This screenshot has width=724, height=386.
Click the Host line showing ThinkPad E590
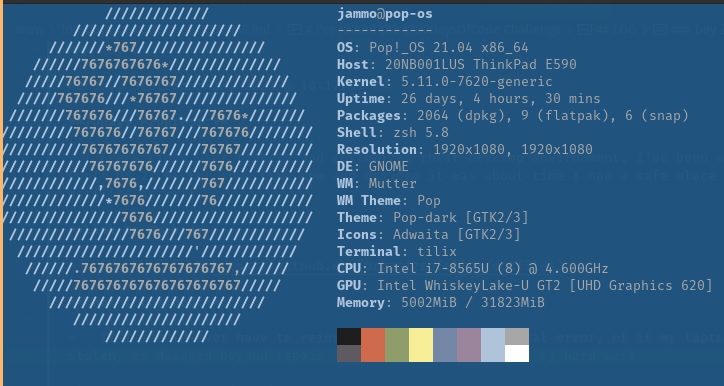(457, 65)
